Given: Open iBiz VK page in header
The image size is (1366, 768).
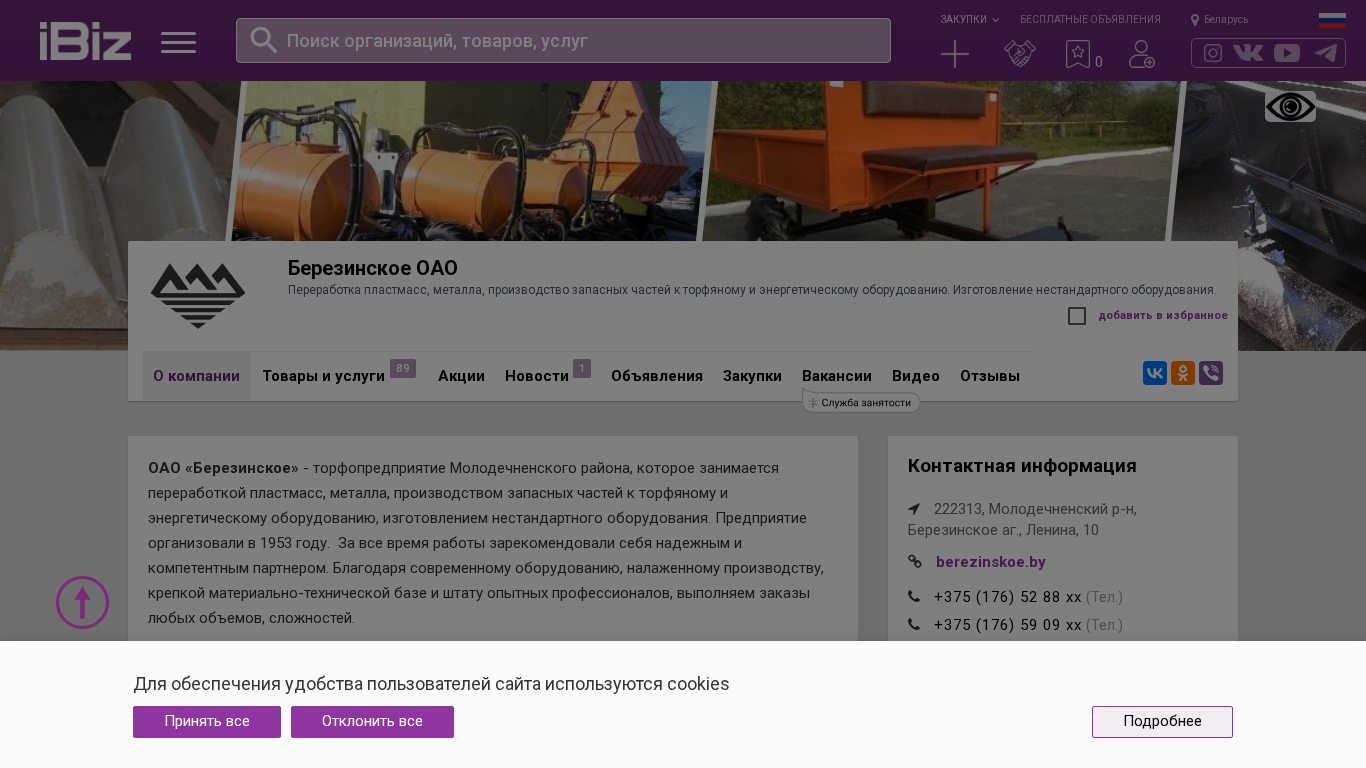Looking at the screenshot, I should (x=1248, y=53).
